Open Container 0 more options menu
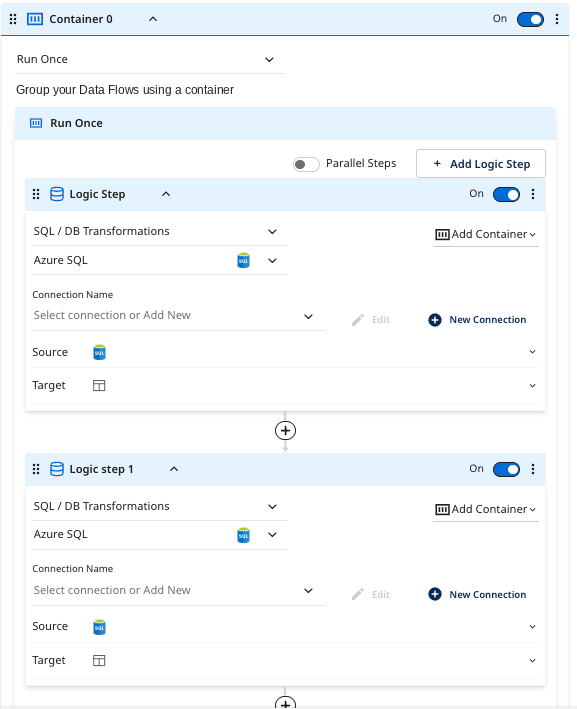577x709 pixels. click(x=557, y=19)
